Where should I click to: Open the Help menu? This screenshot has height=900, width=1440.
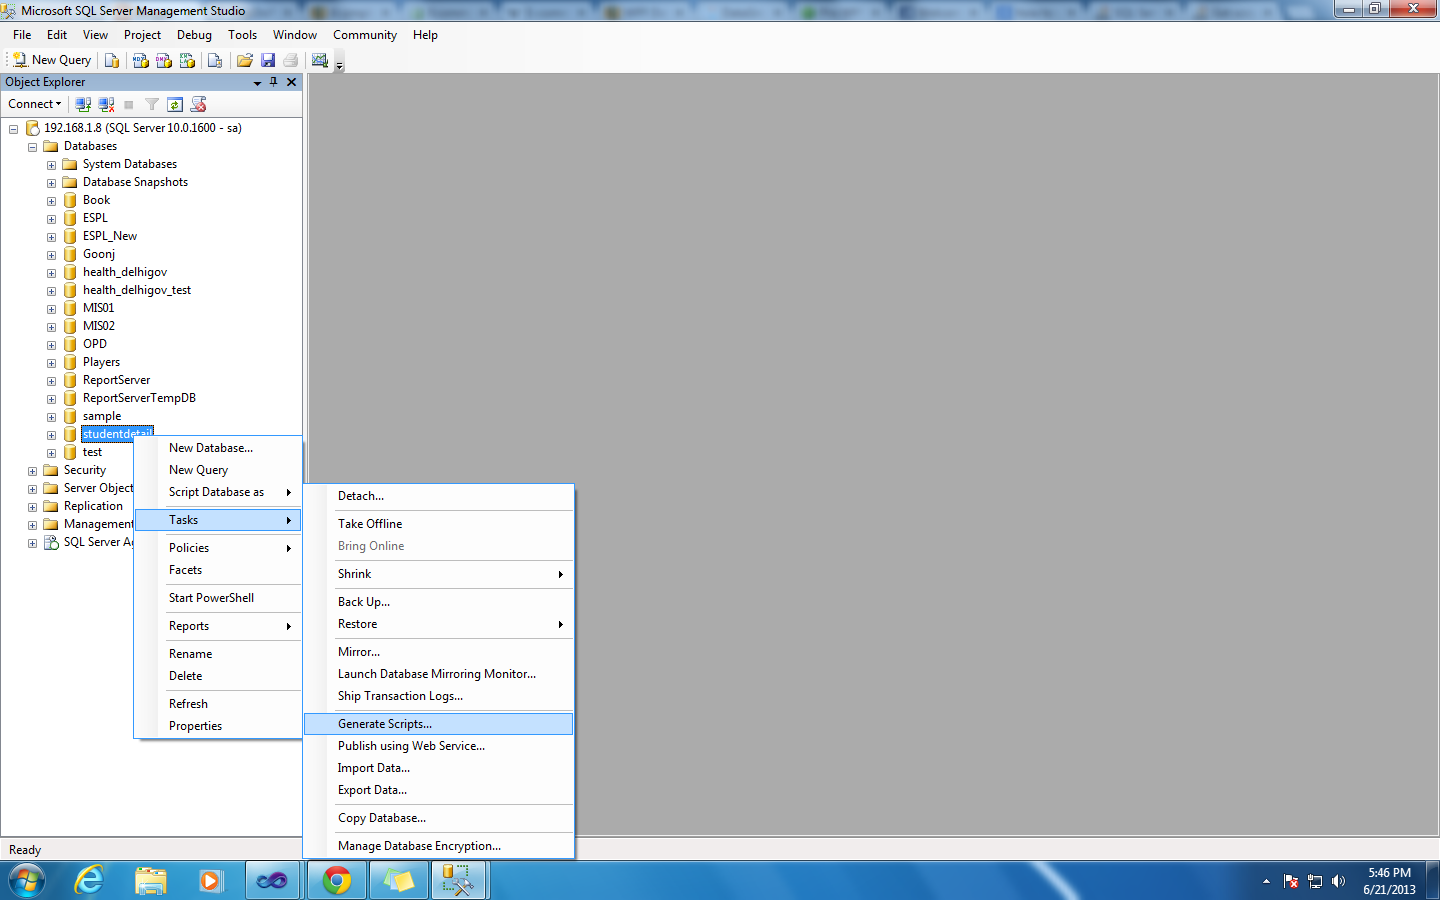425,35
